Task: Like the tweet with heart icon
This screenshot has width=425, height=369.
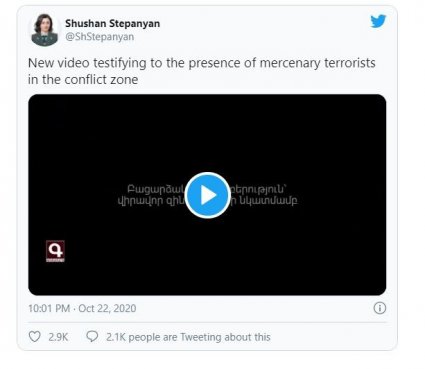Action: tap(35, 337)
